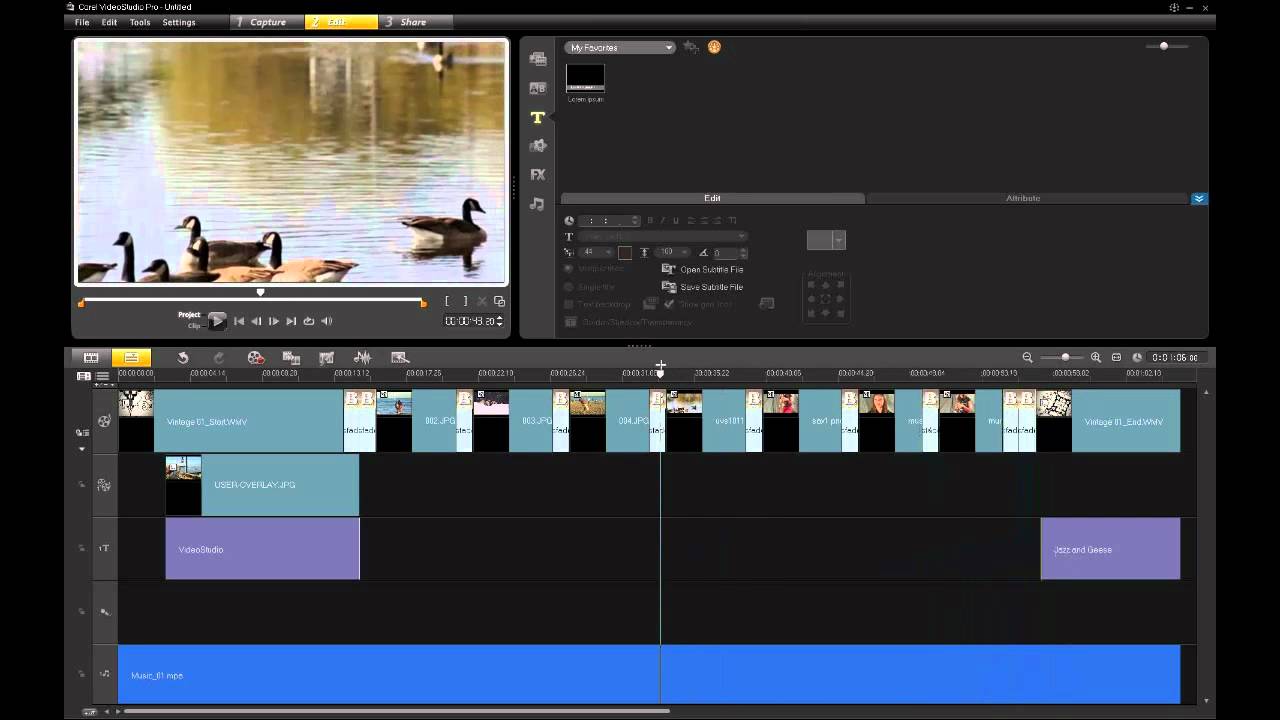Screen dimensions: 1280x720
Task: Open the Graphic library icon
Action: click(x=538, y=146)
